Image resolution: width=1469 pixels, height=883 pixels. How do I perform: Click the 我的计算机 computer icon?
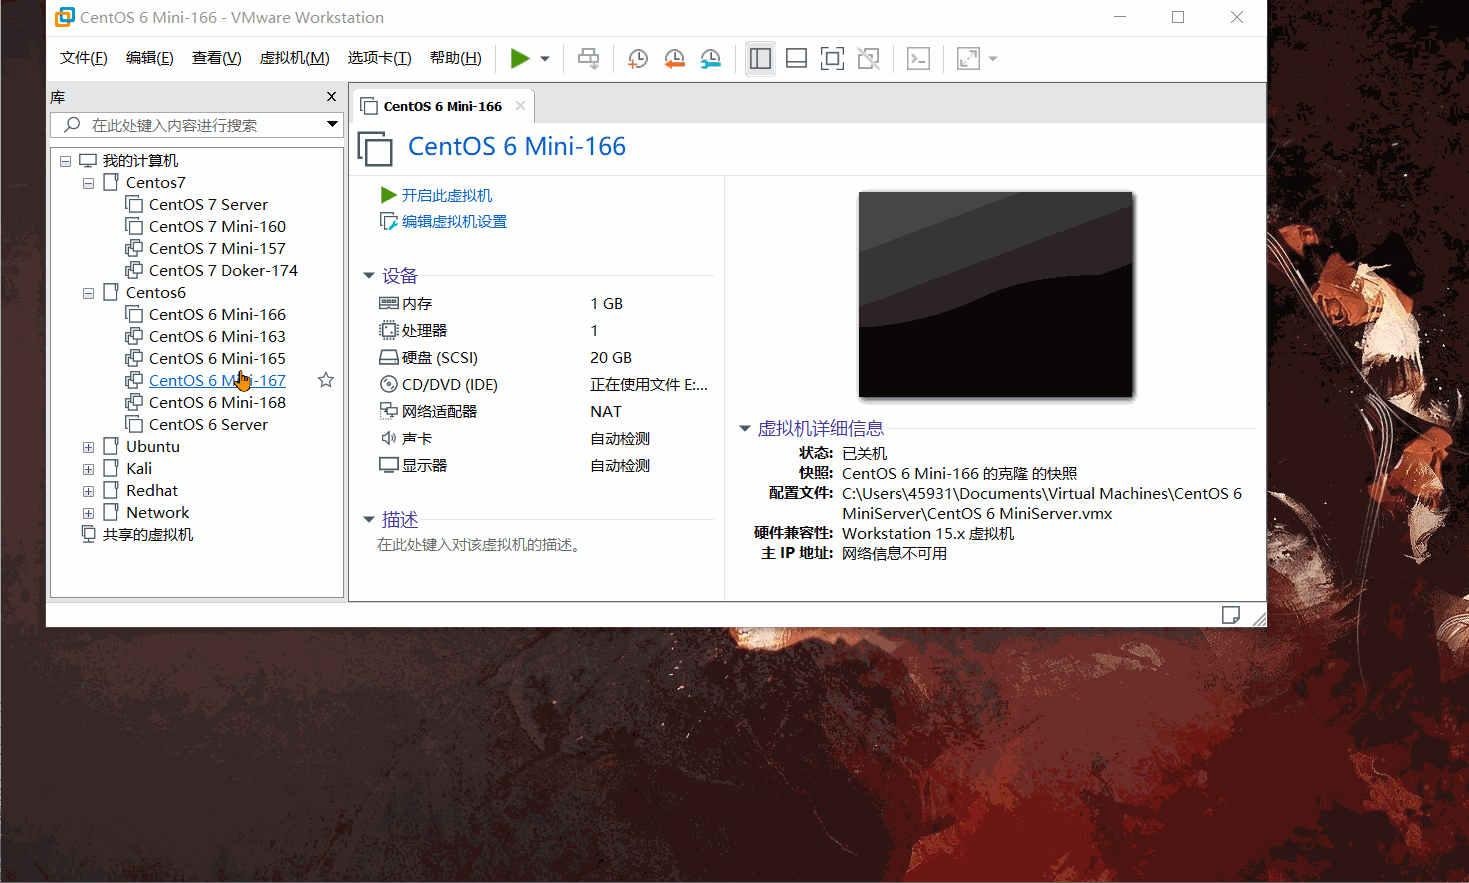point(88,160)
